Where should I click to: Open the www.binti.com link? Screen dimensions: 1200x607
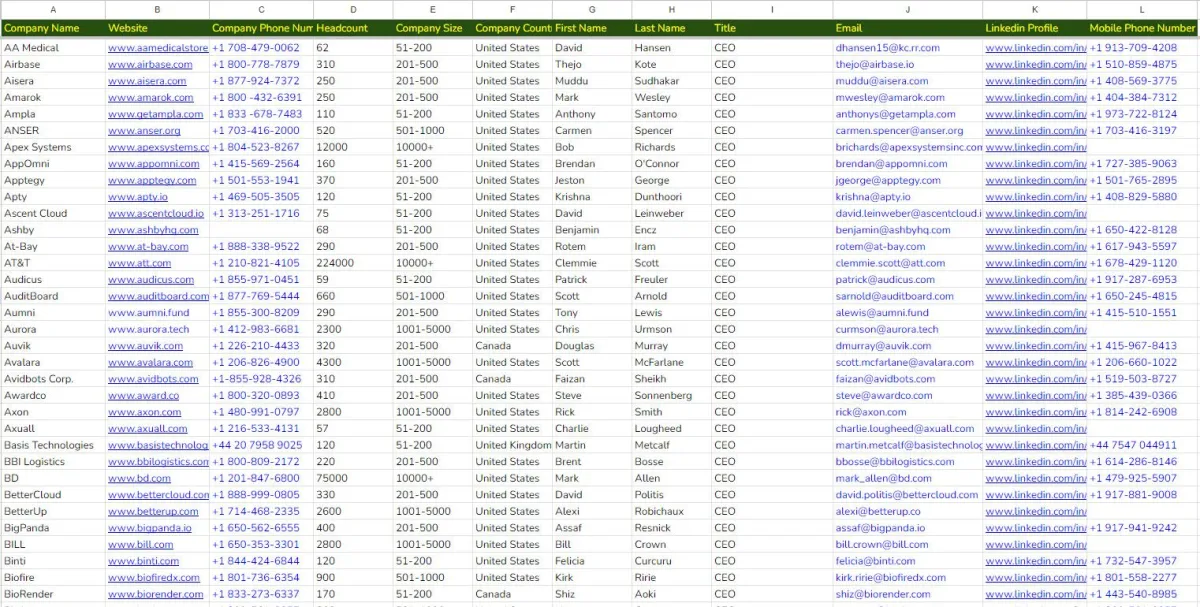[143, 561]
